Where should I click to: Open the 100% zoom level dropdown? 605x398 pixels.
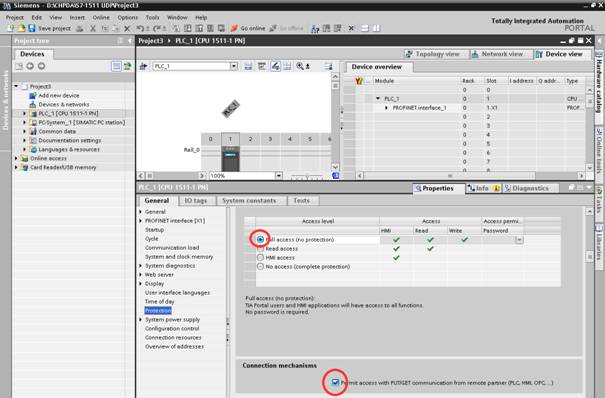[279, 176]
